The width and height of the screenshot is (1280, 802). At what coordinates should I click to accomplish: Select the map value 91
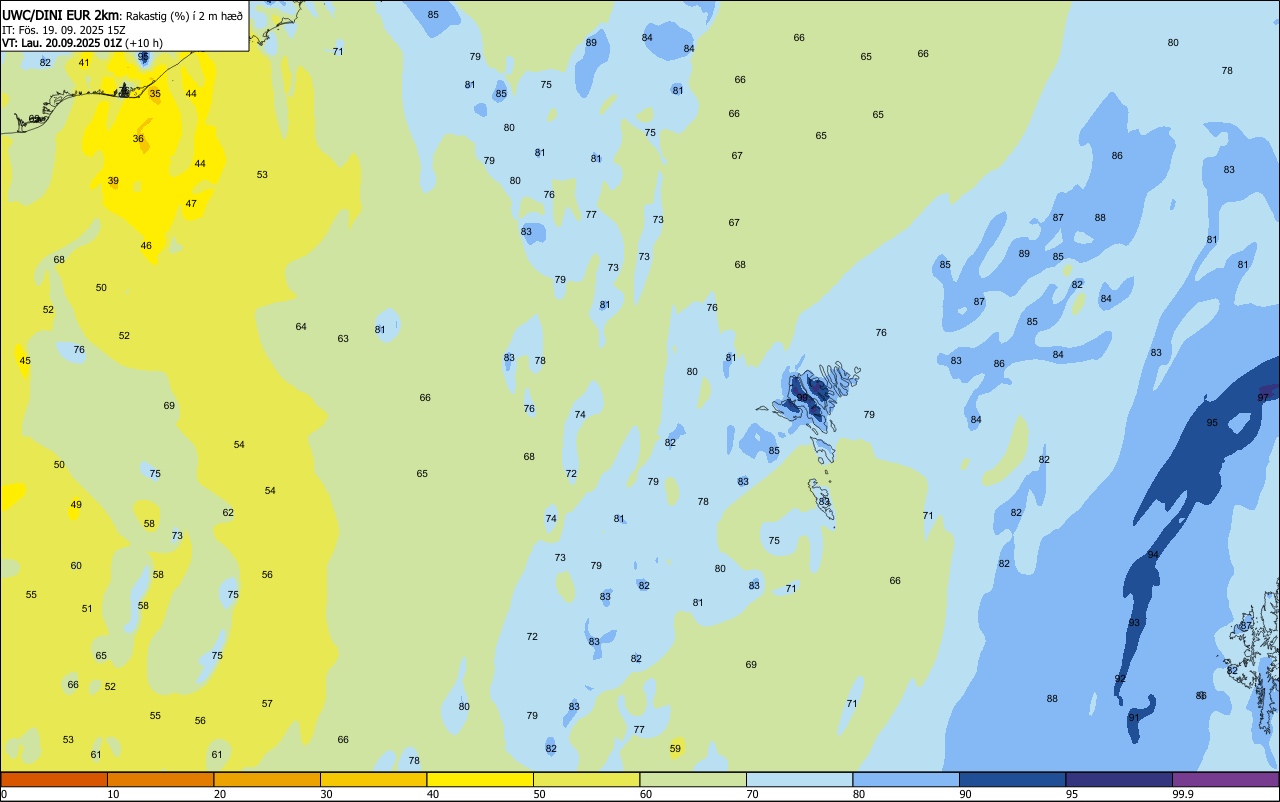tap(1133, 718)
